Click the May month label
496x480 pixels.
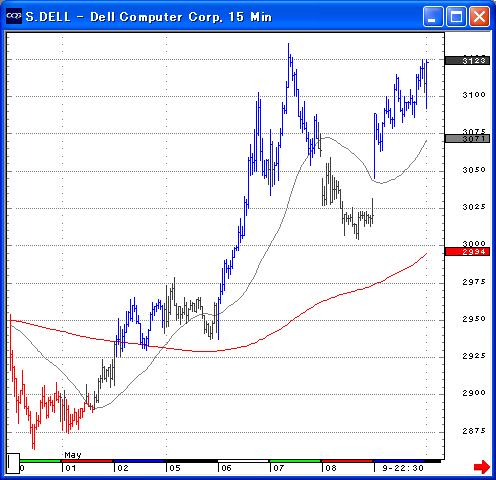point(73,455)
